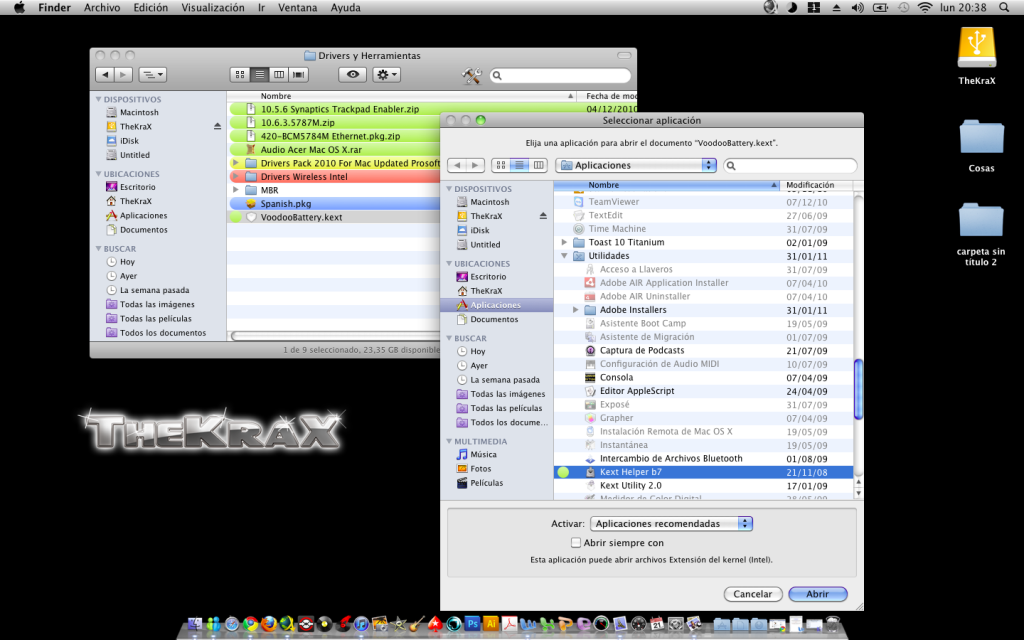
Task: Toggle column view in Drivers y Herramientas window
Action: (279, 74)
